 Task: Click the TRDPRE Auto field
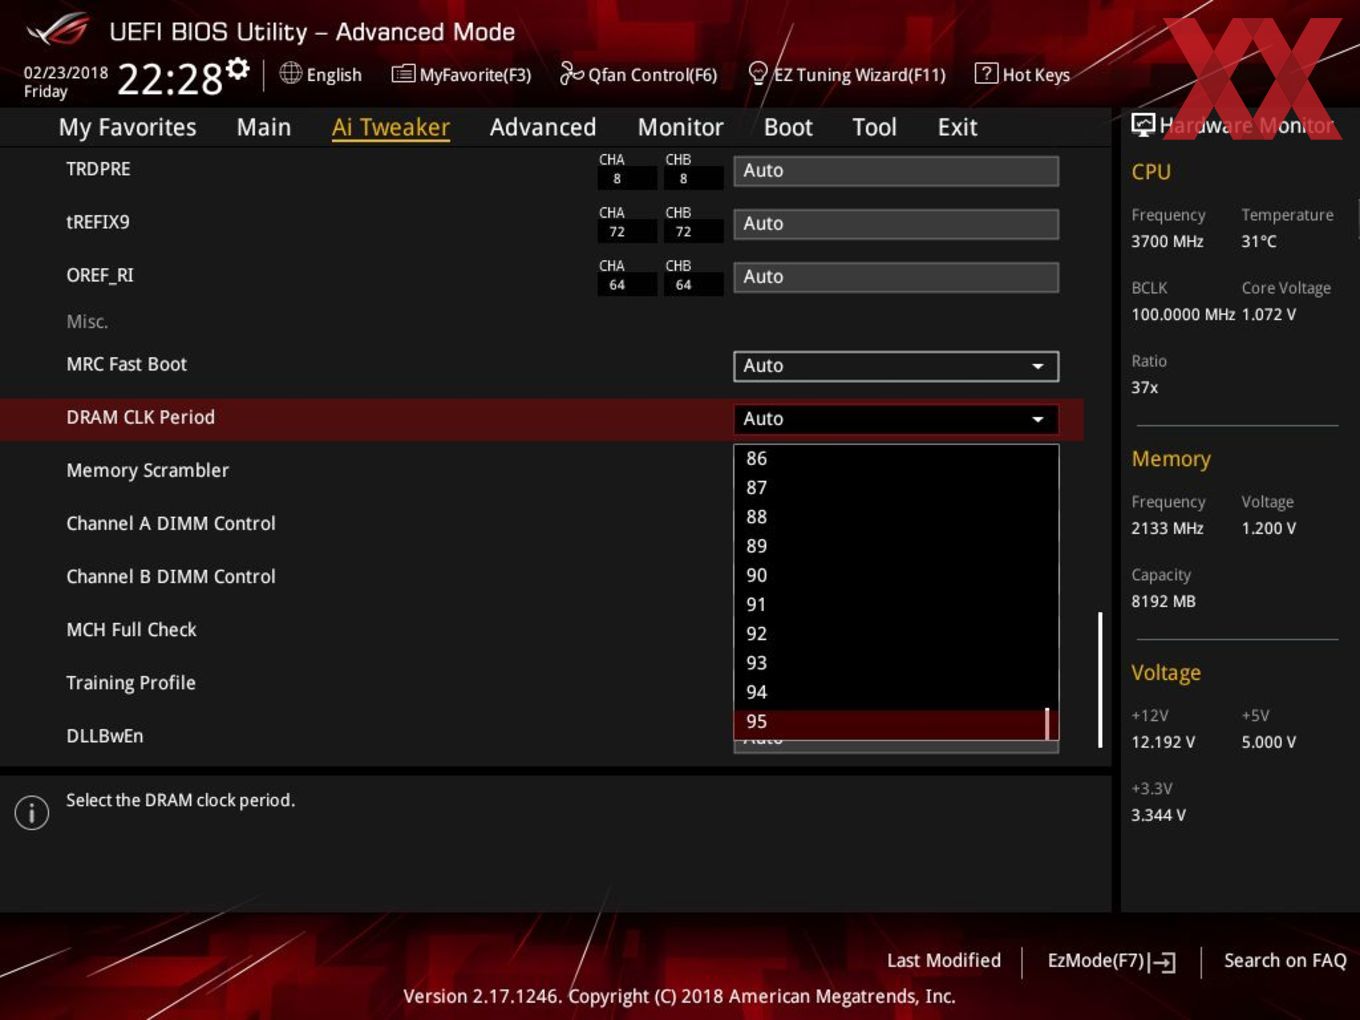[896, 171]
